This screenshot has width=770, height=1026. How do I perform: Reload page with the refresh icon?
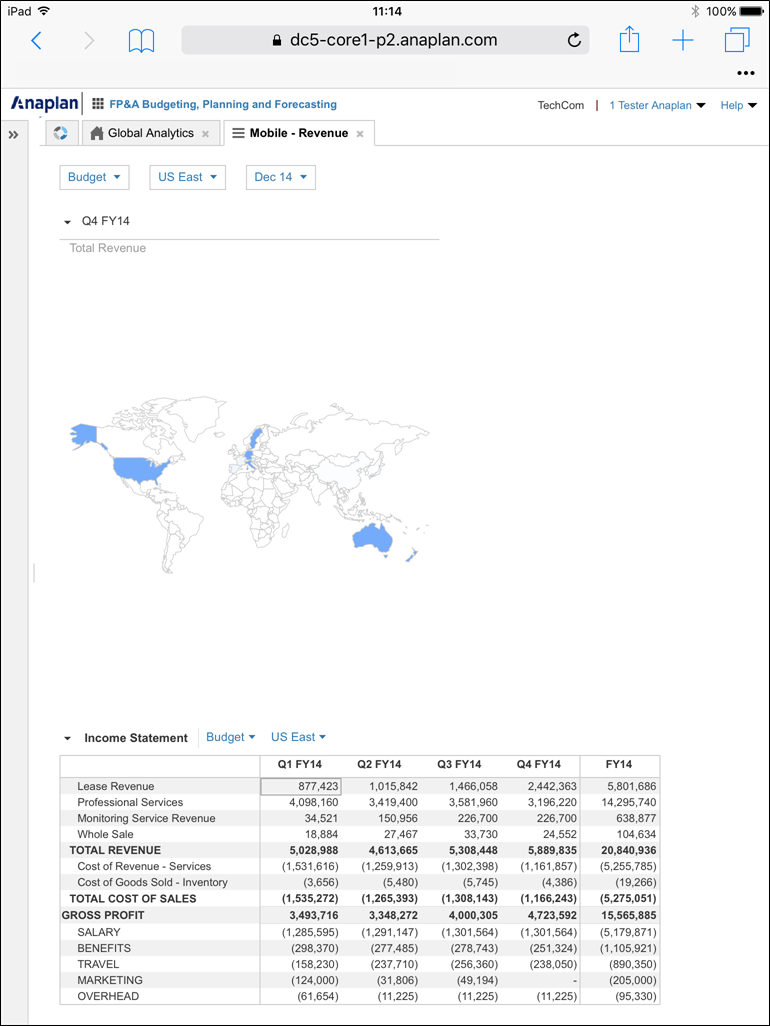574,41
